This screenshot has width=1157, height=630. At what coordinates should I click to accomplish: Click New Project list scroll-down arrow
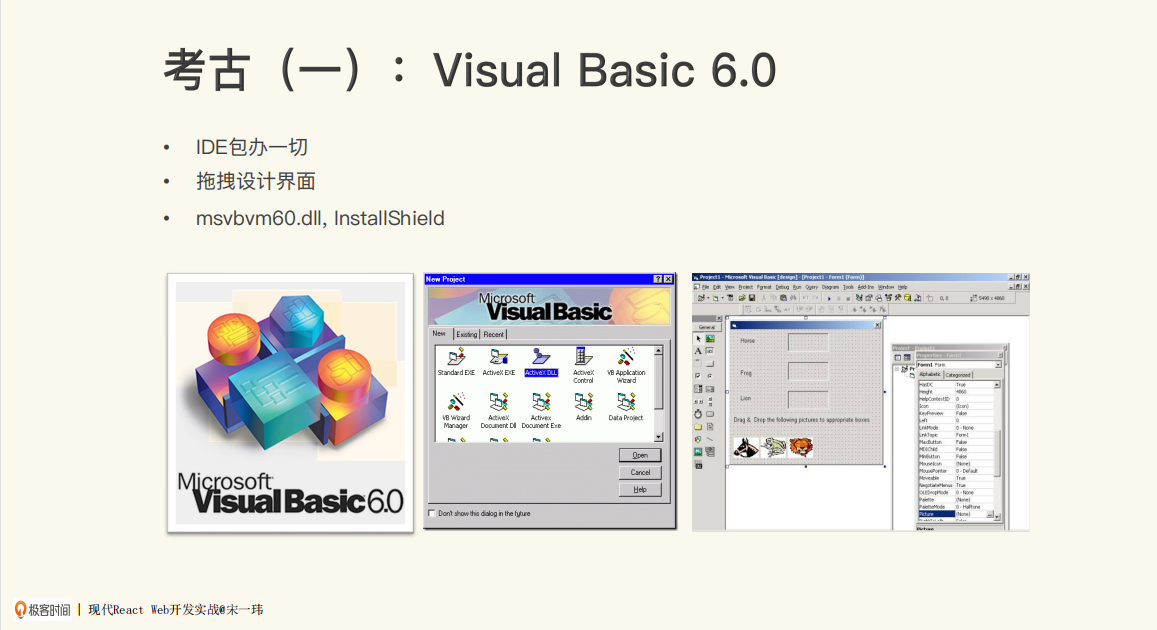[658, 437]
